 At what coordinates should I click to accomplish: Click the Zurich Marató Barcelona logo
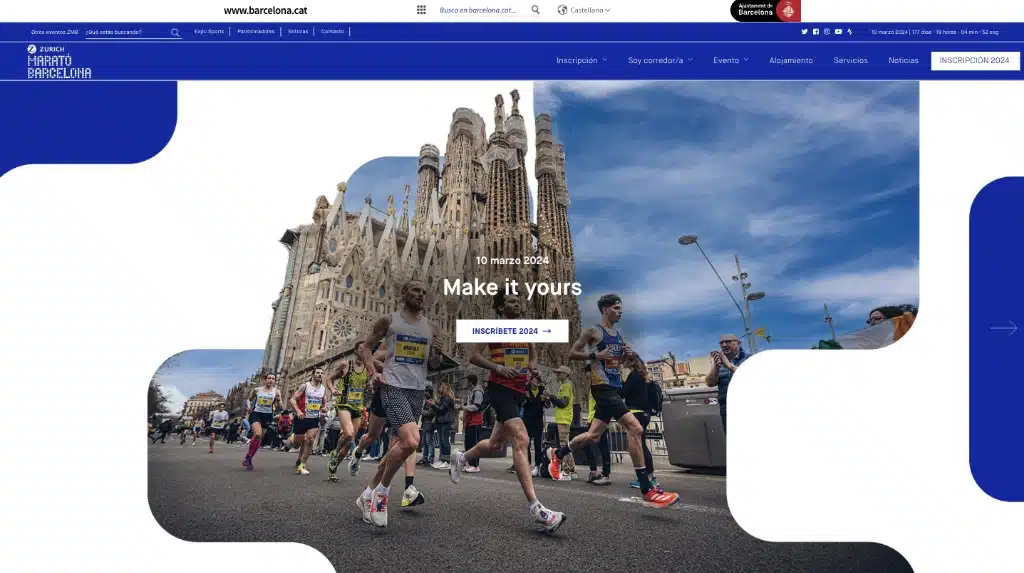[59, 62]
